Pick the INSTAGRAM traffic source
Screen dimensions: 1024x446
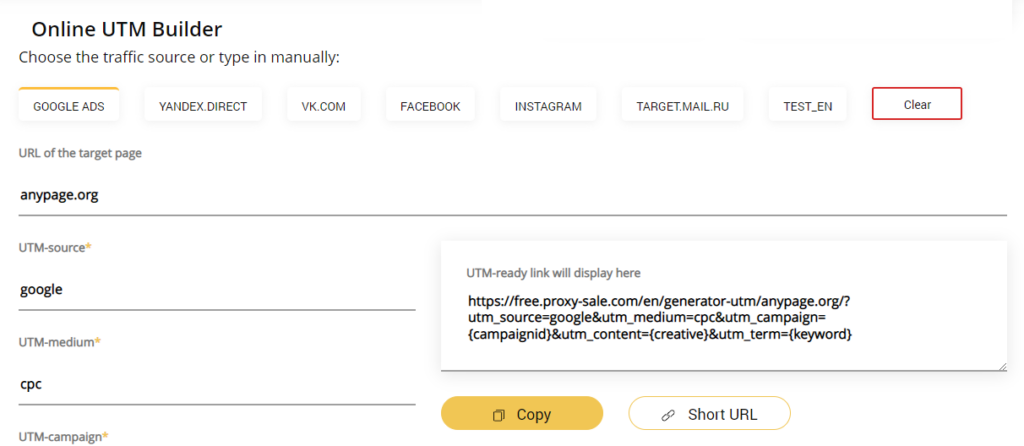tap(548, 104)
